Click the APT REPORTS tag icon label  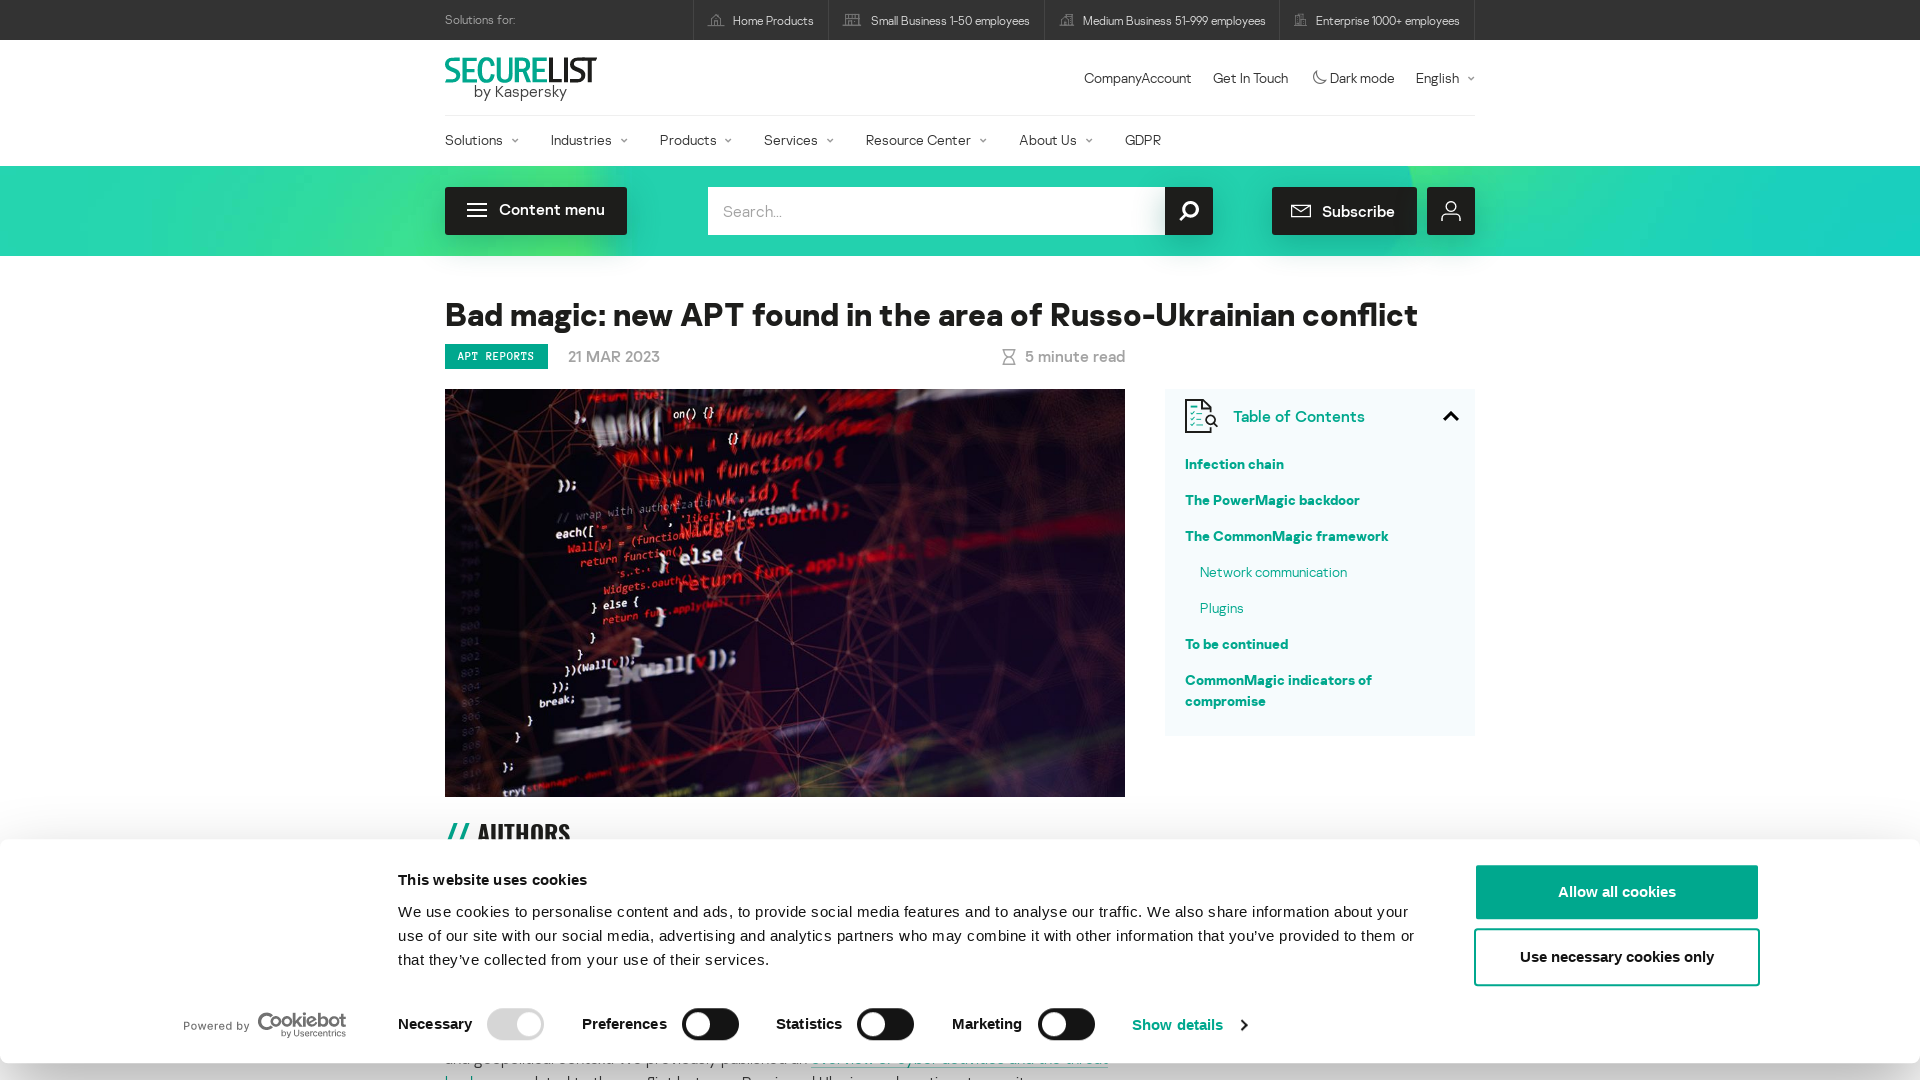coord(496,356)
